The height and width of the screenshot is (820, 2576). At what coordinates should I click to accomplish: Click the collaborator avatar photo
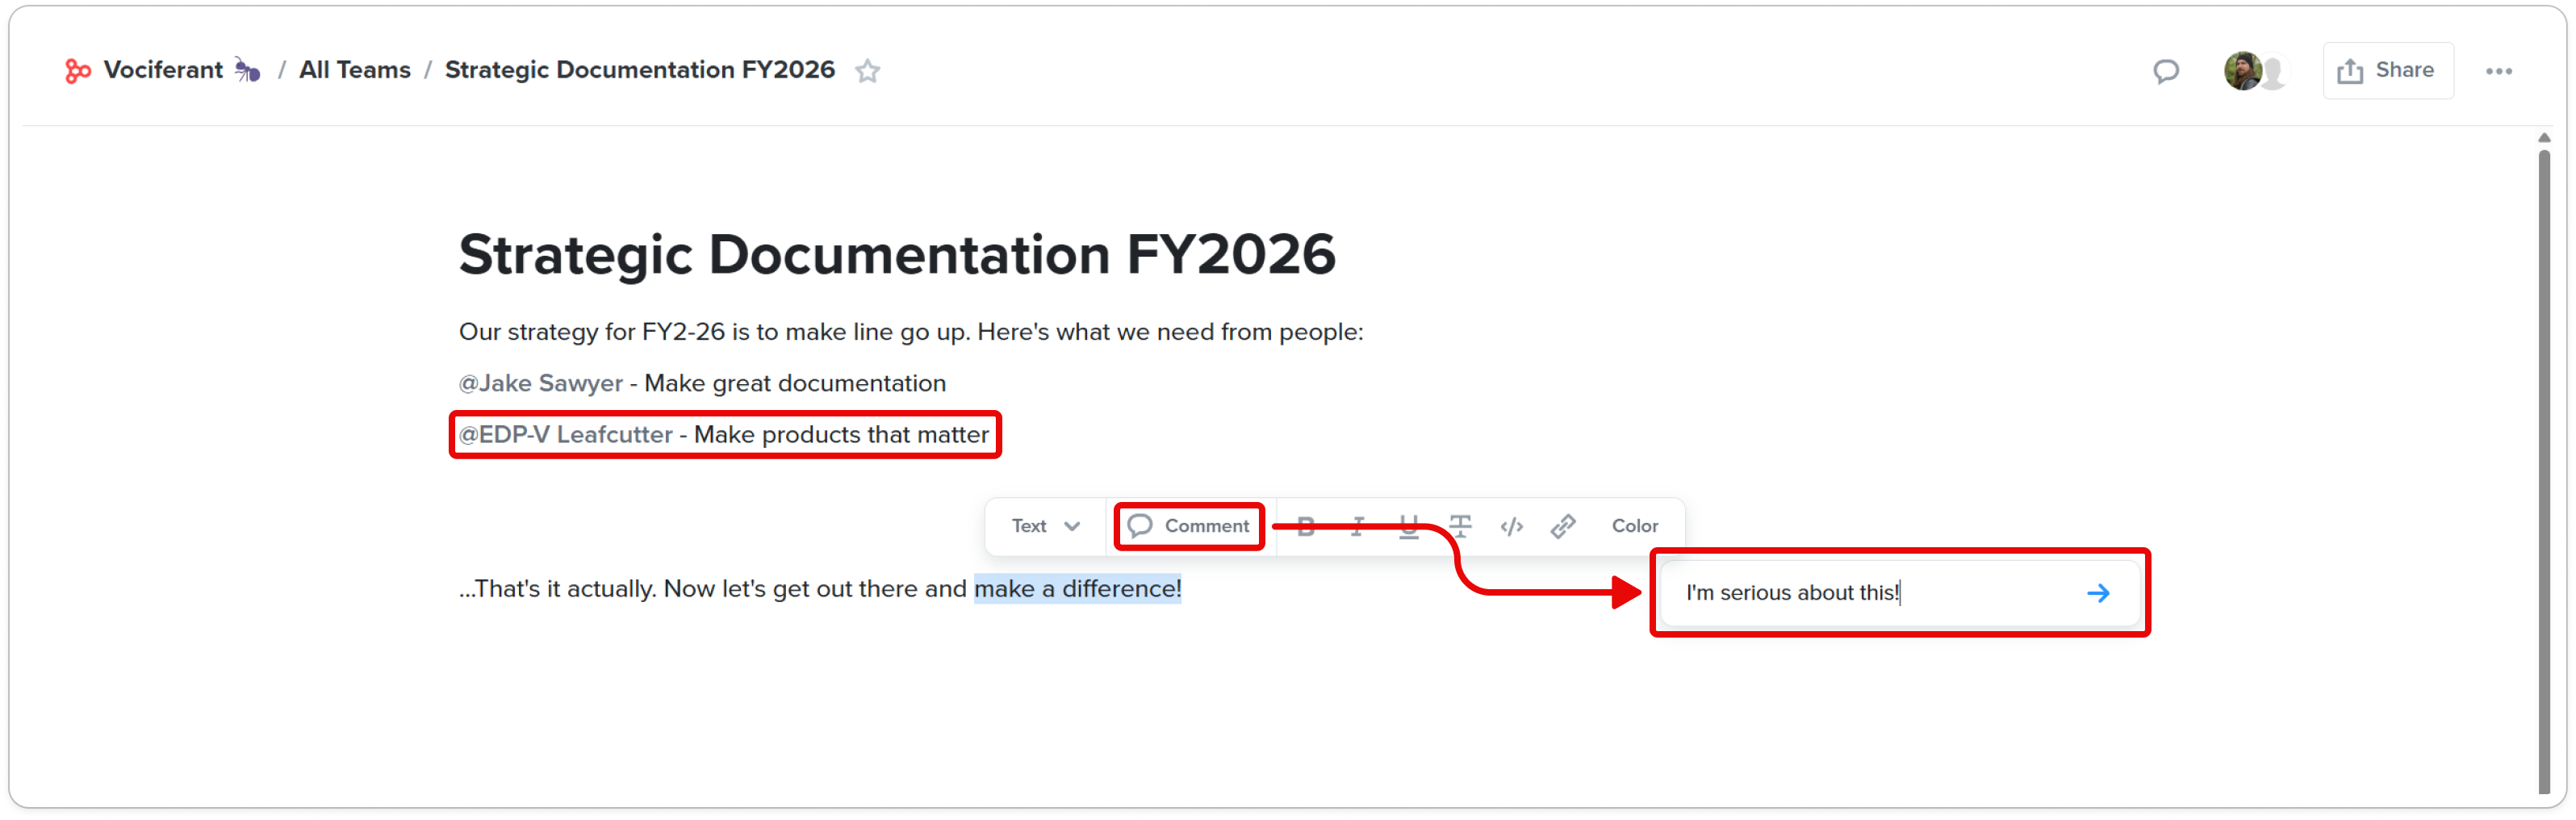[x=2242, y=71]
